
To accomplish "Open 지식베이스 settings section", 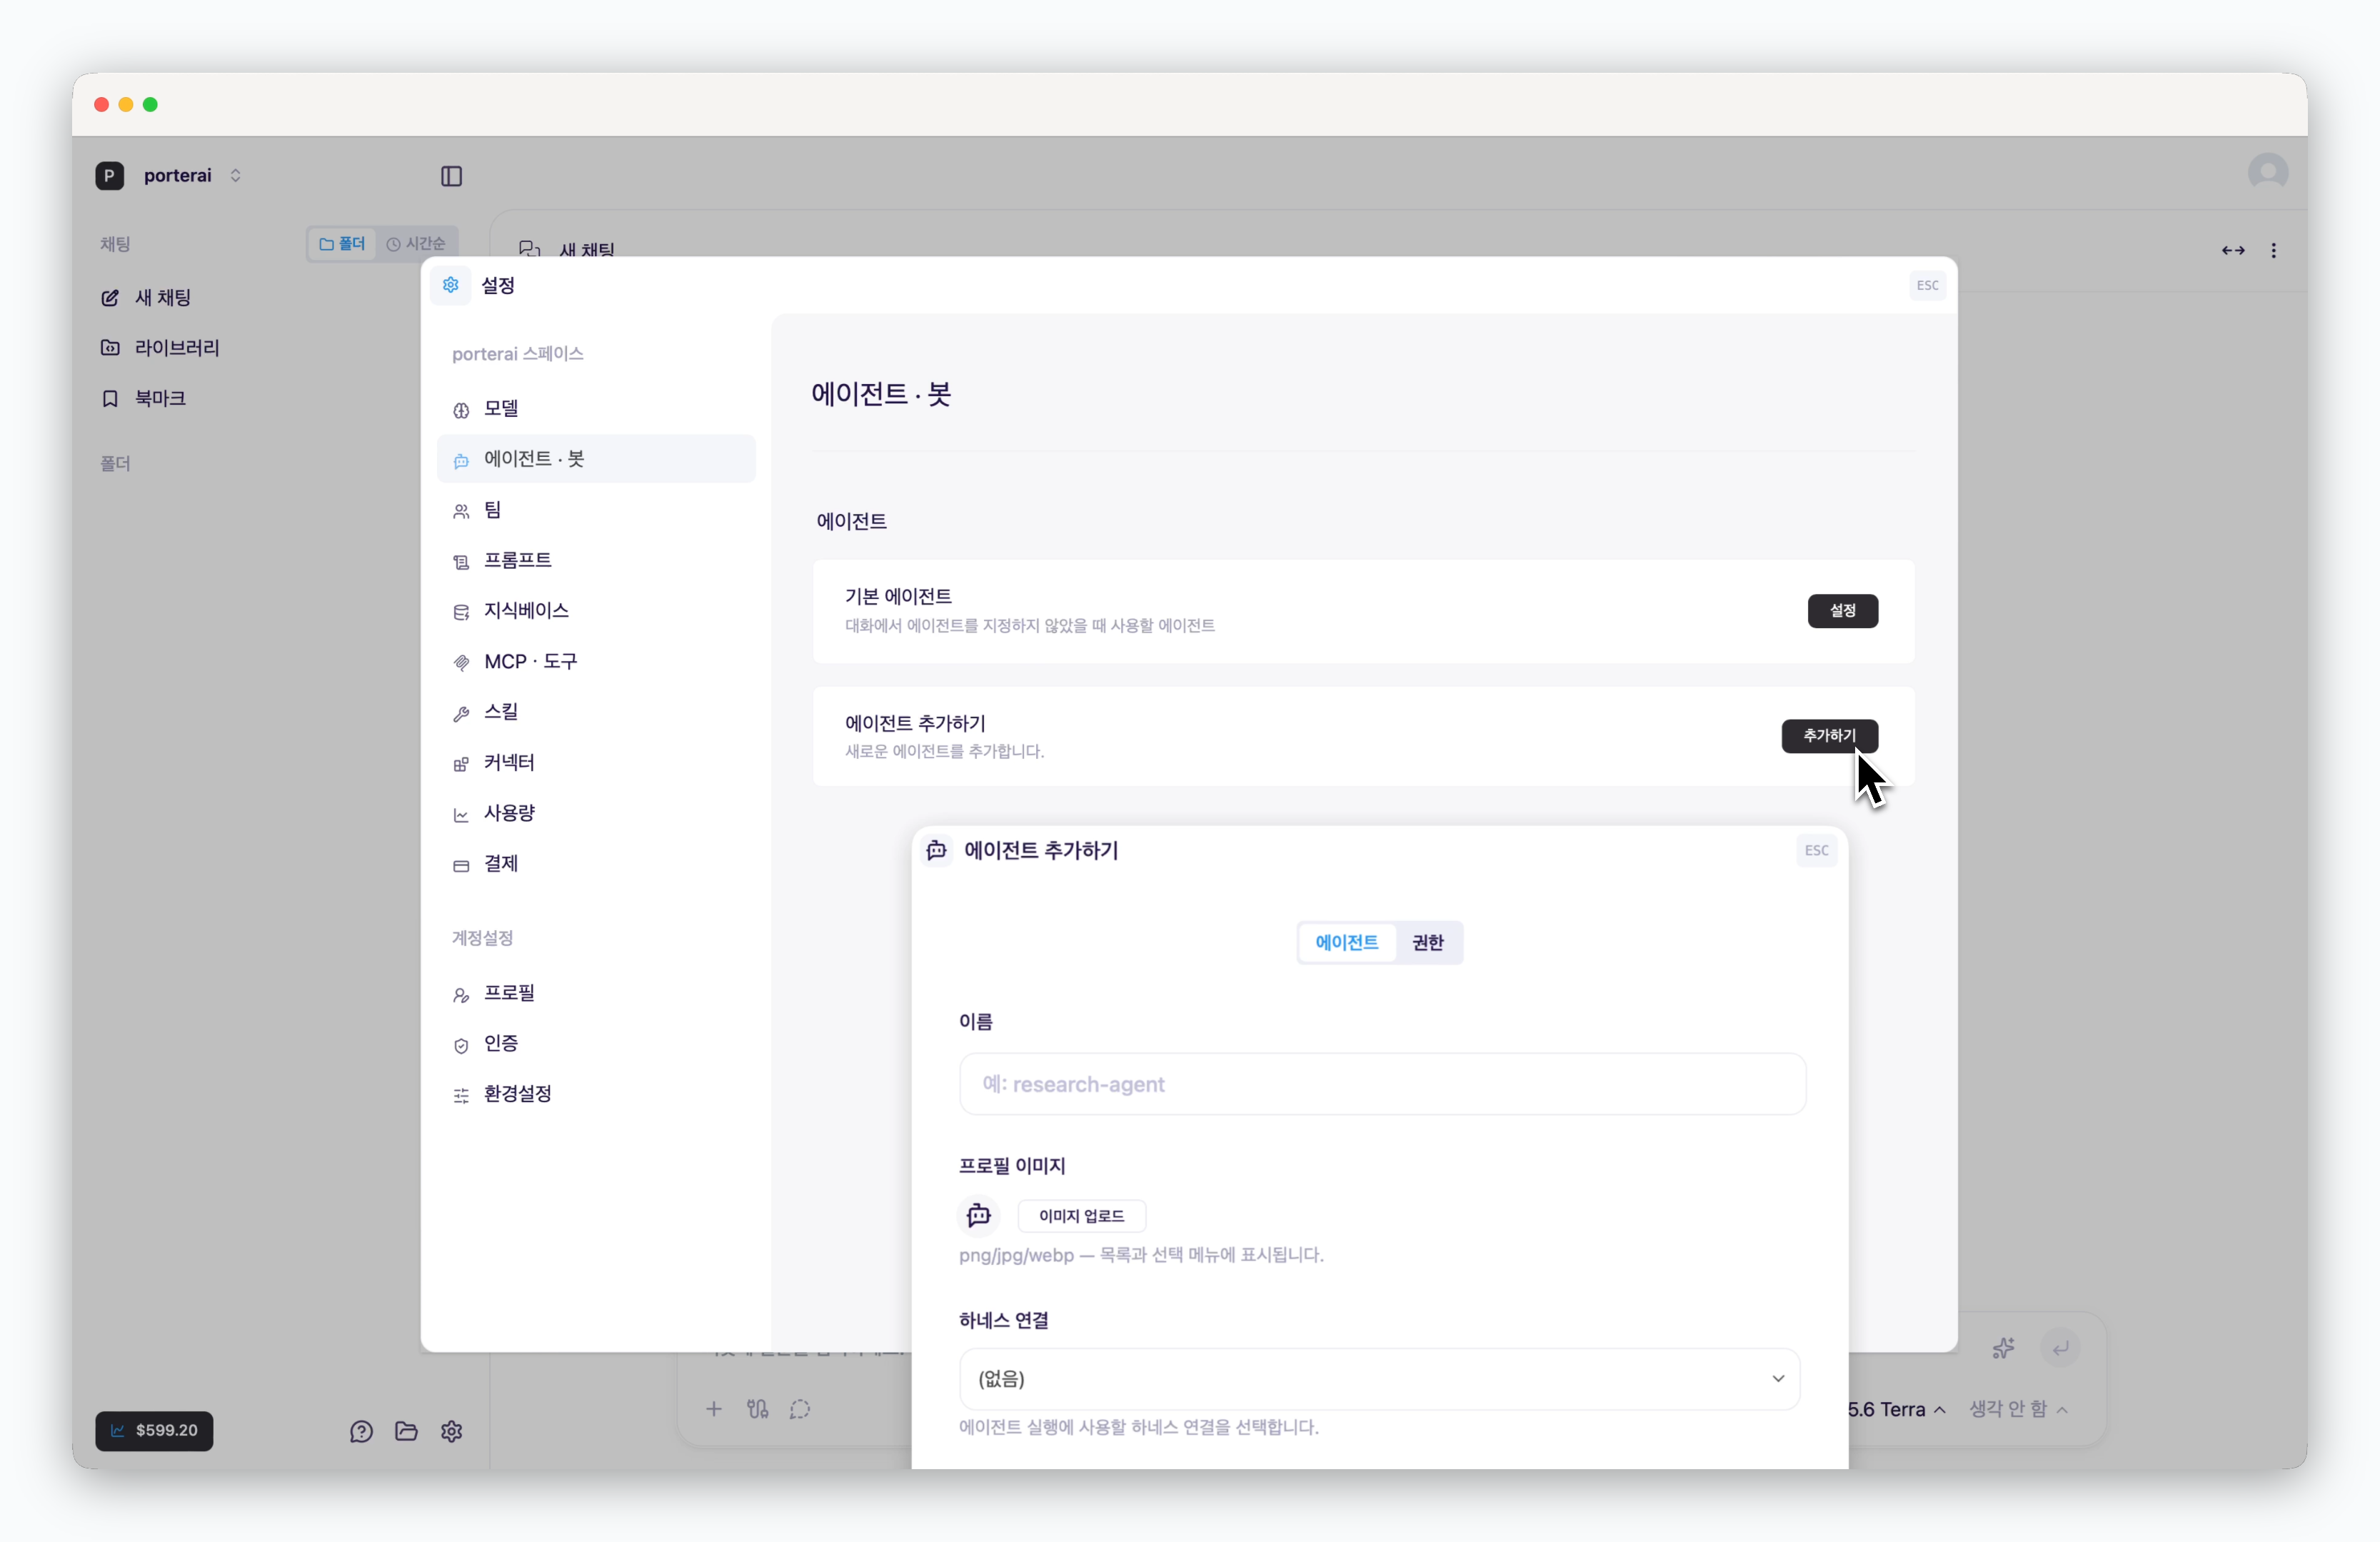I will coord(596,611).
